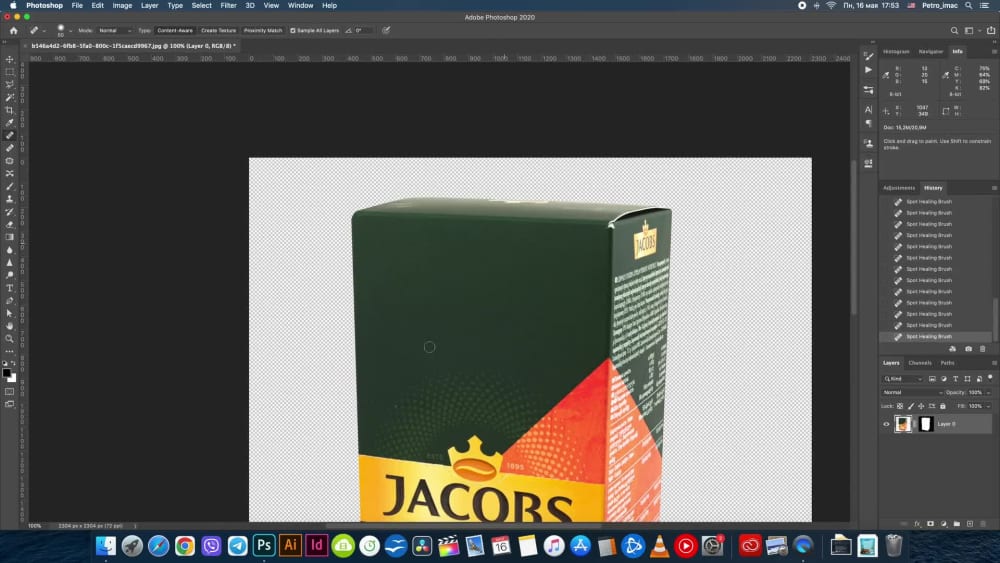The image size is (1000, 563).
Task: Open the Select menu
Action: [202, 5]
